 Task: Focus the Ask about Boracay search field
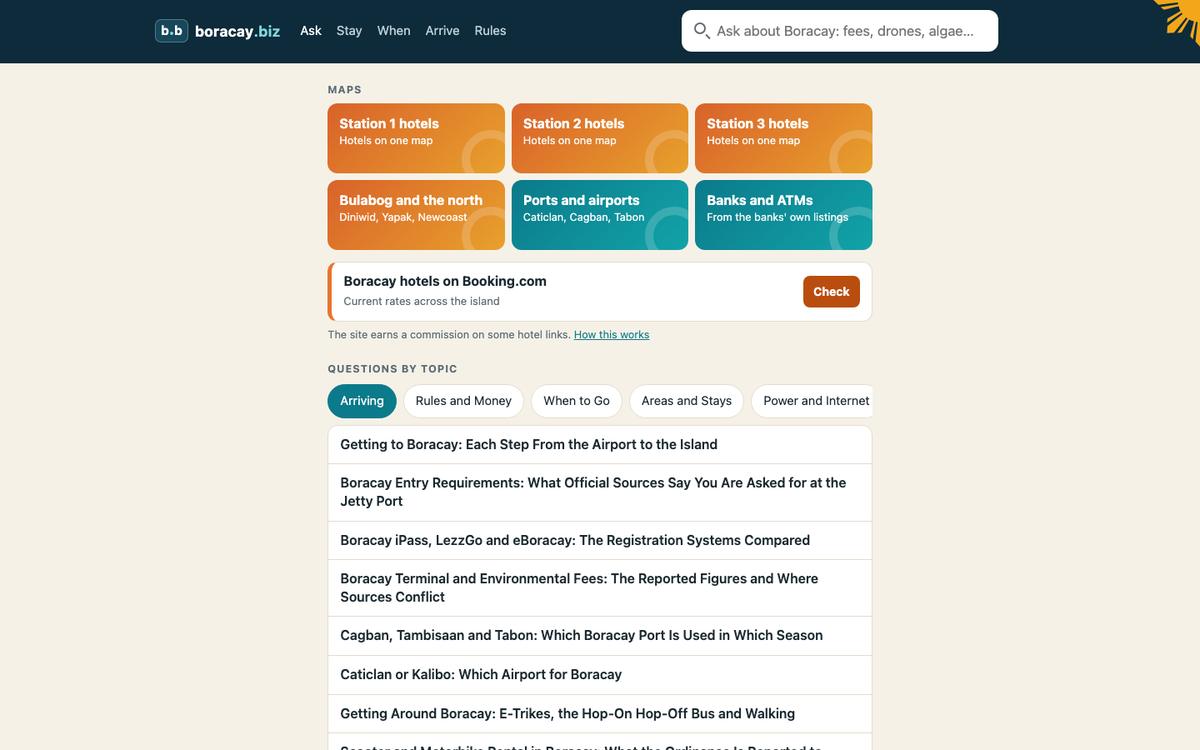click(x=840, y=31)
